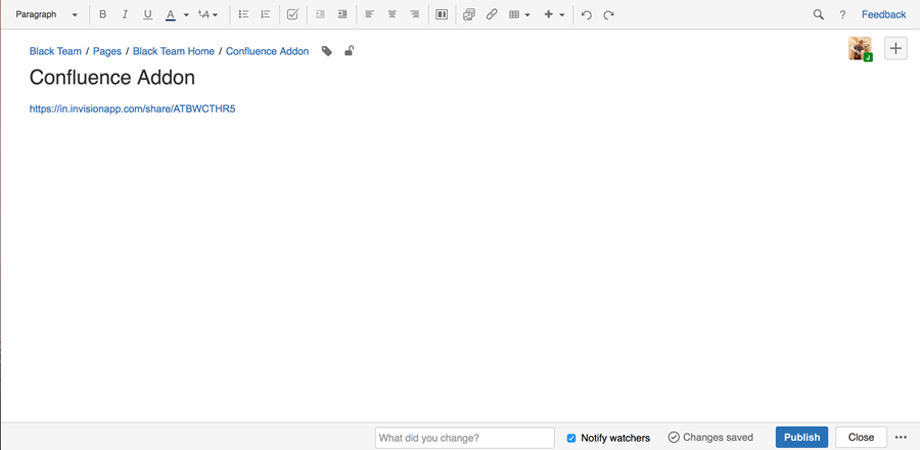This screenshot has width=920, height=450.
Task: Insert a link using chain icon
Action: coord(491,15)
